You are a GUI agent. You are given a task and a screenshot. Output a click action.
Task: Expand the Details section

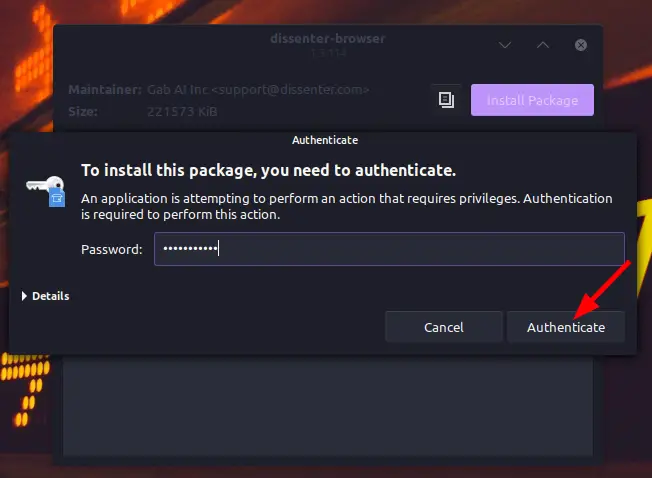pyautogui.click(x=45, y=296)
